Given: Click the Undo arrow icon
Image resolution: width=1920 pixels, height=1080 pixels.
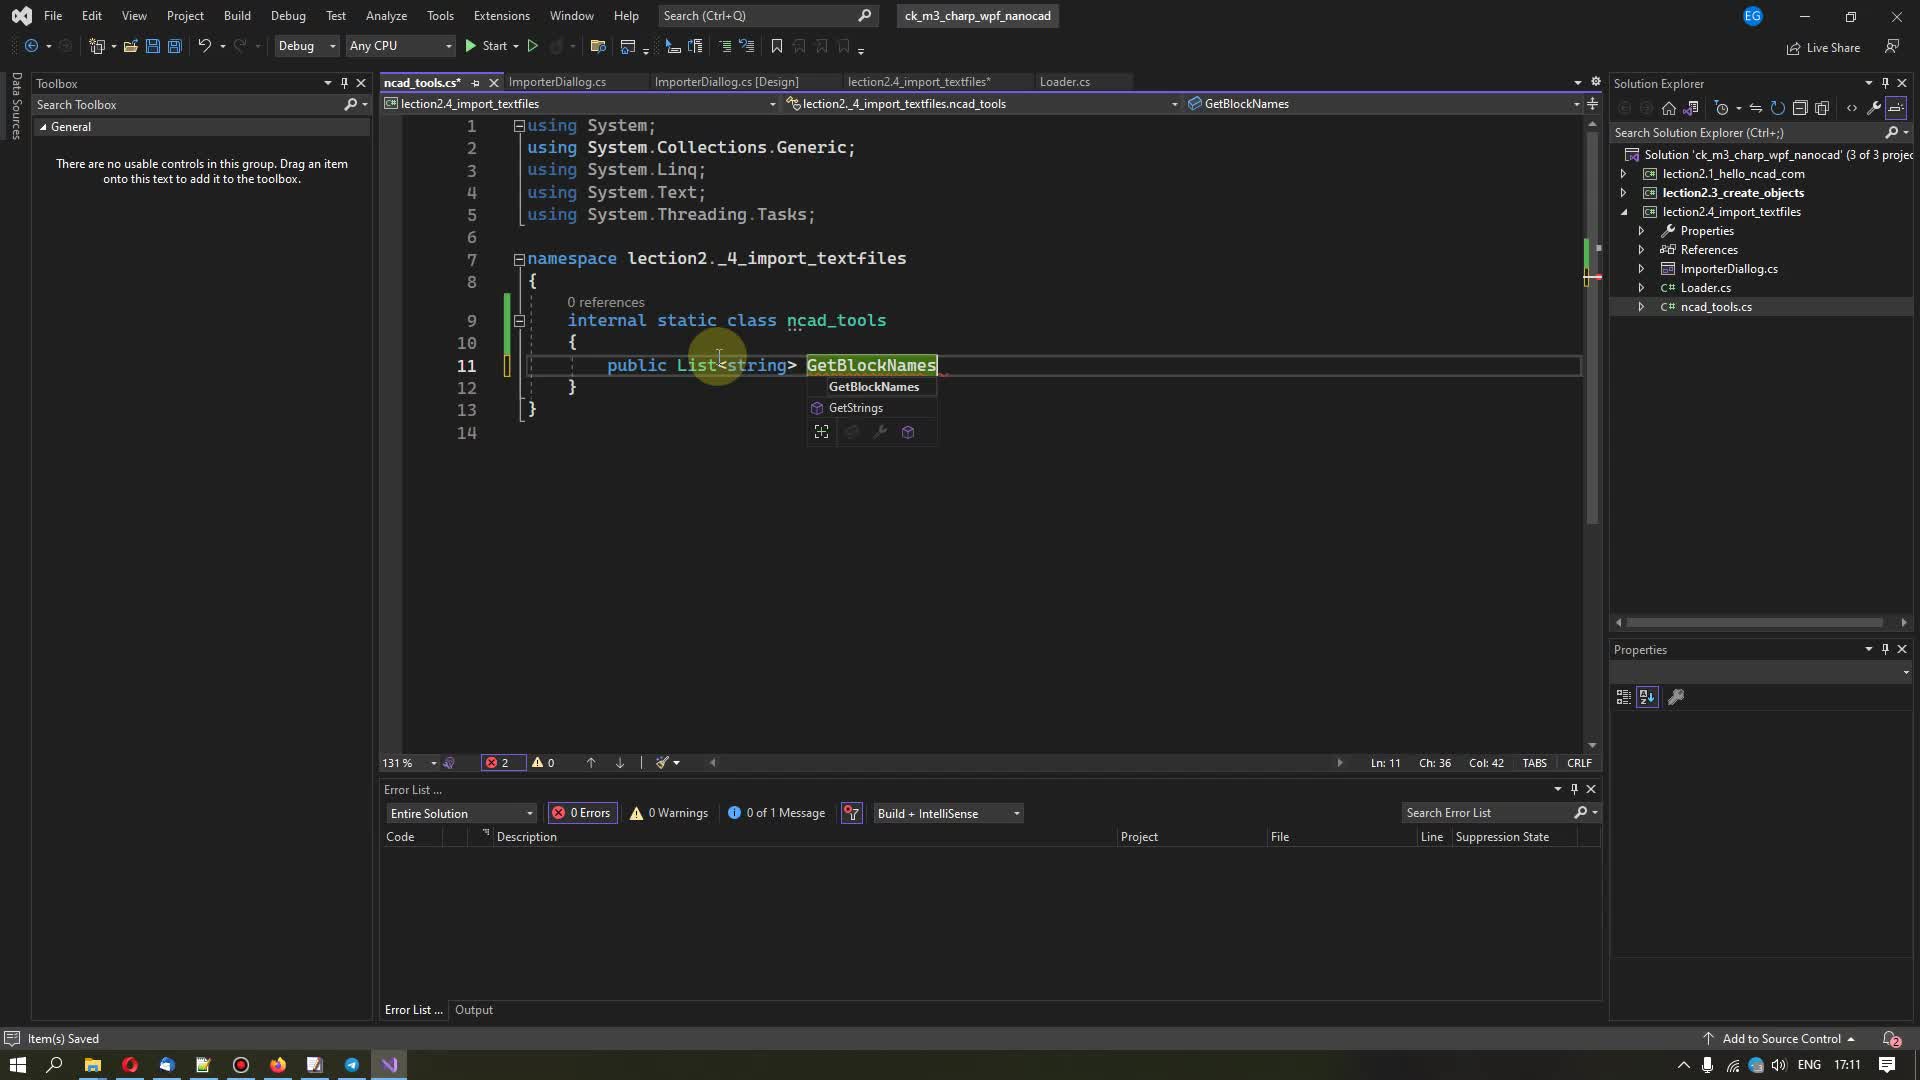Looking at the screenshot, I should (x=204, y=46).
